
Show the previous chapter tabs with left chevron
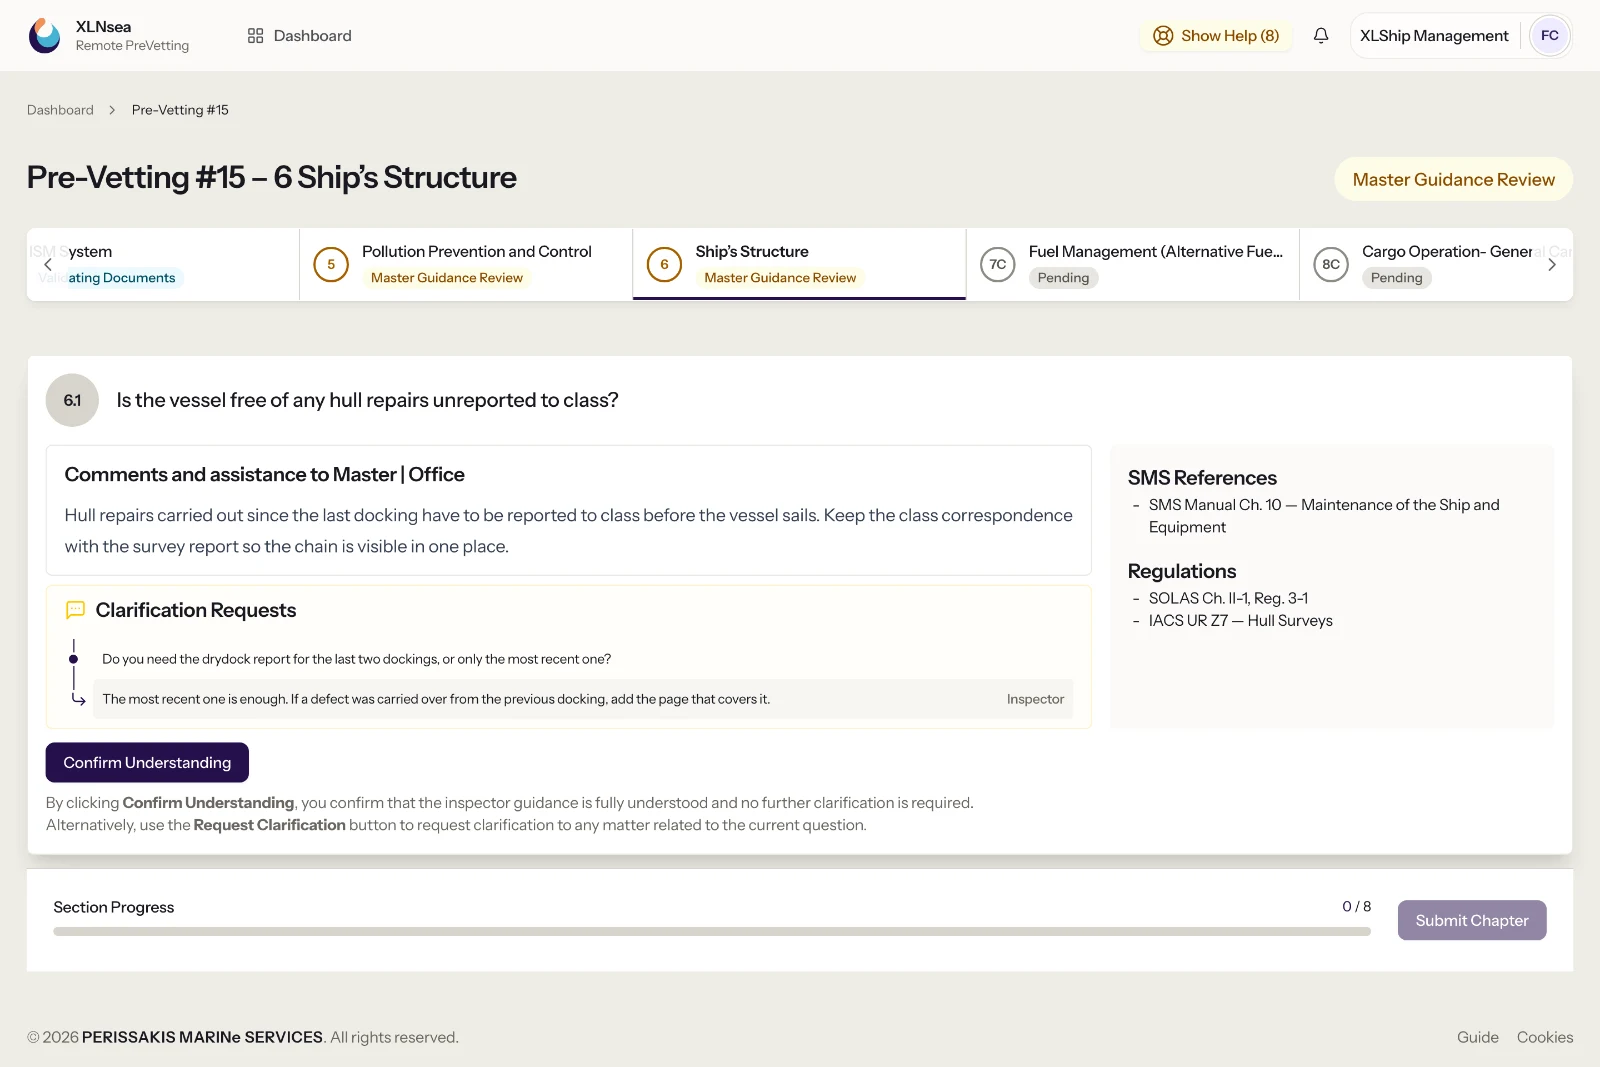48,265
